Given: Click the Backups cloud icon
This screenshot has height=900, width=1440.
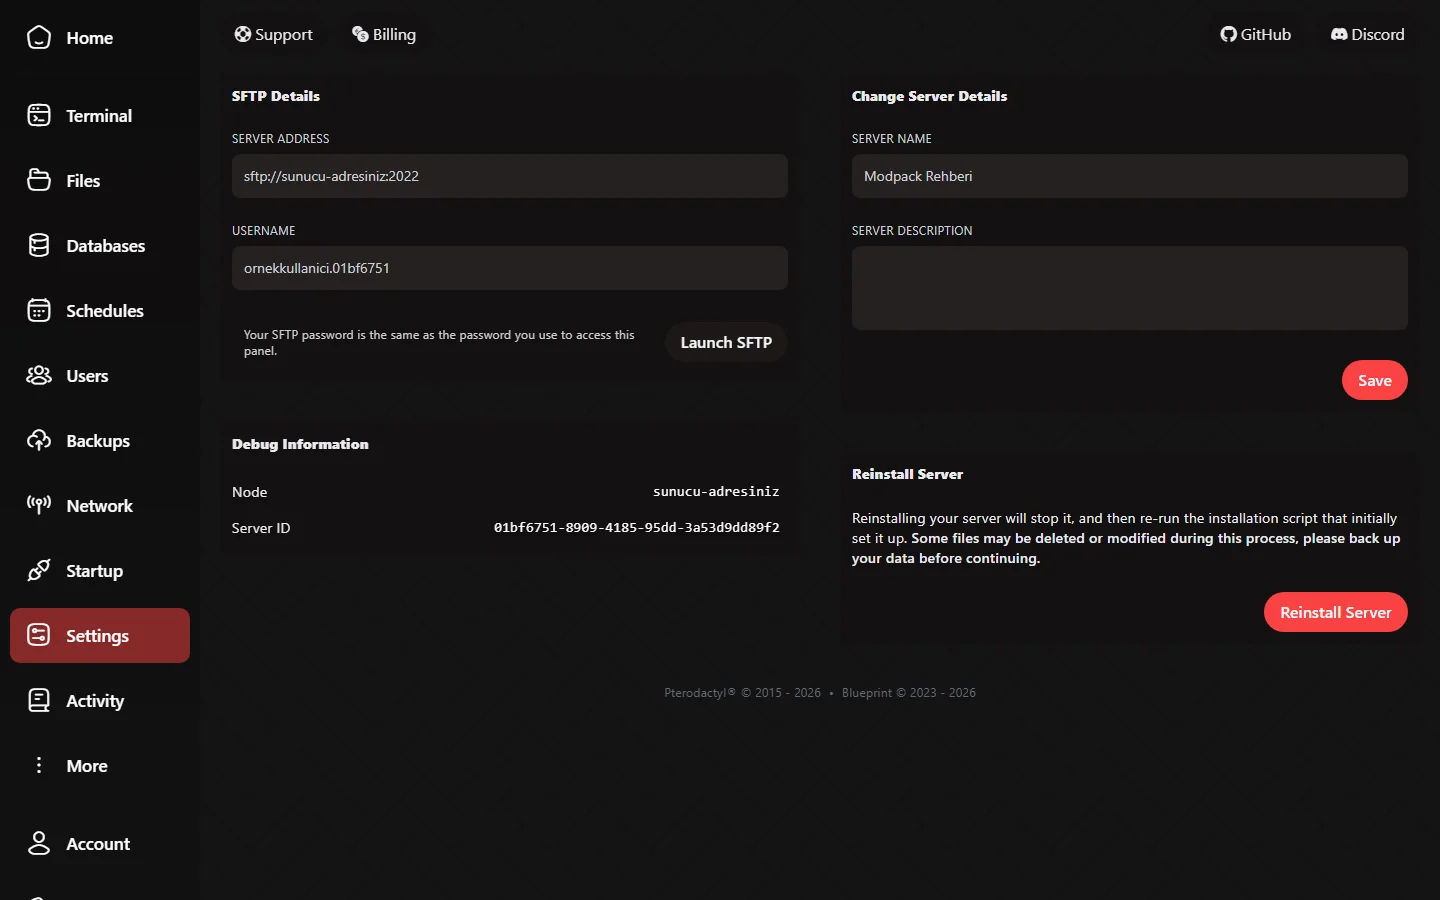Looking at the screenshot, I should 39,441.
